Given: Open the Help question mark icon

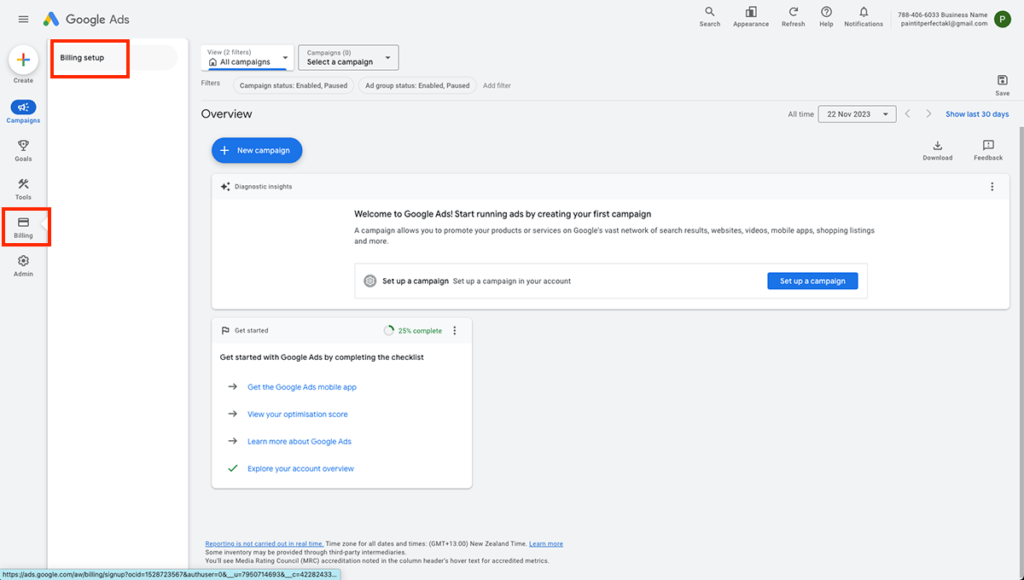Looking at the screenshot, I should pyautogui.click(x=826, y=13).
